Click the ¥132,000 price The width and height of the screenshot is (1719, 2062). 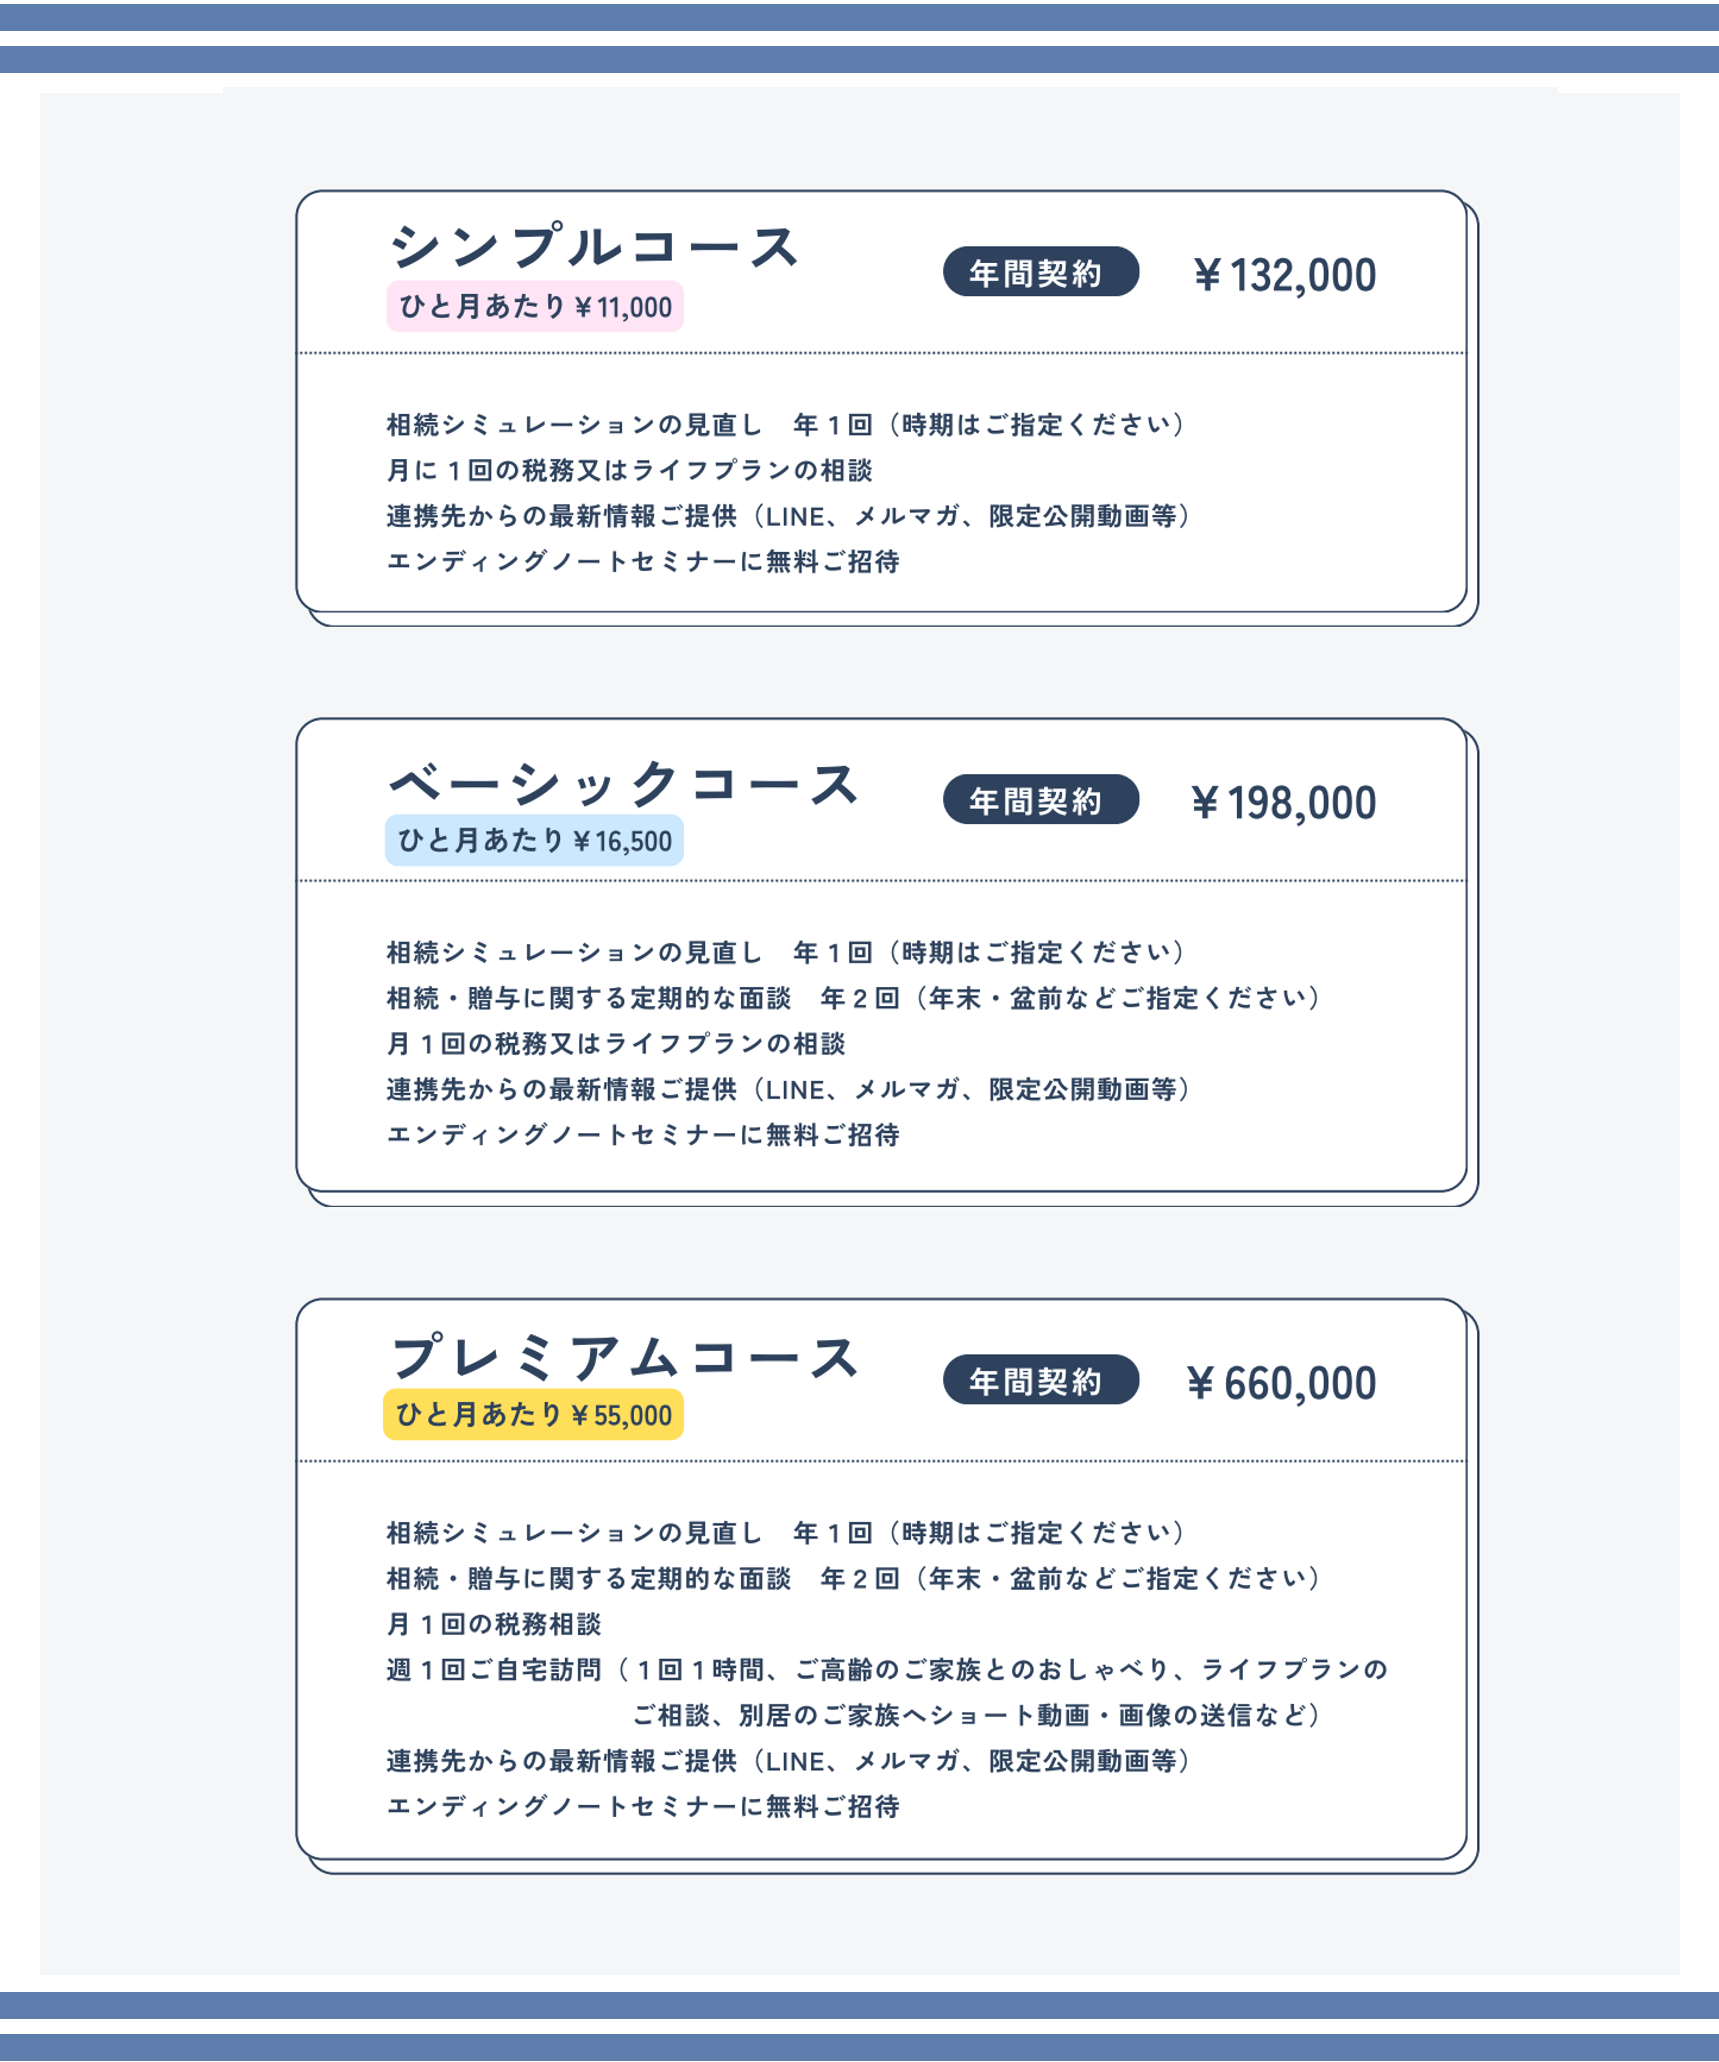pyautogui.click(x=1285, y=275)
